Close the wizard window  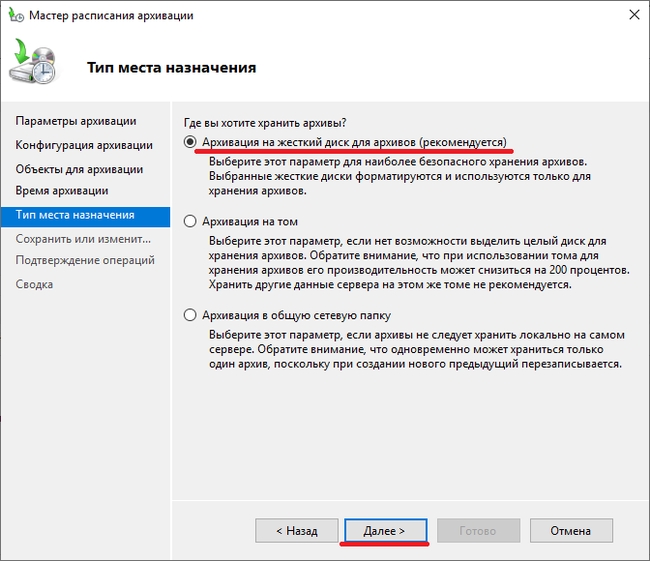click(x=633, y=16)
